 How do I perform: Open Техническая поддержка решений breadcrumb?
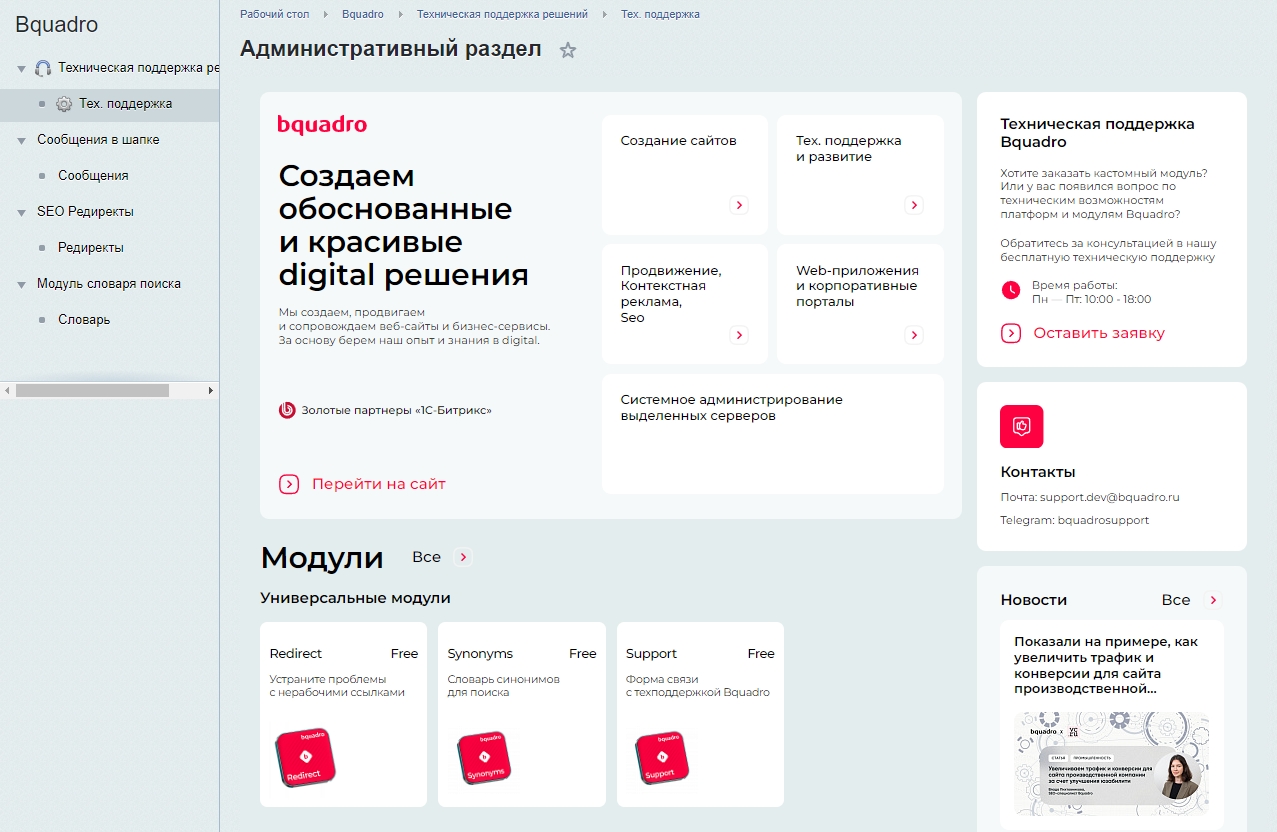[502, 14]
